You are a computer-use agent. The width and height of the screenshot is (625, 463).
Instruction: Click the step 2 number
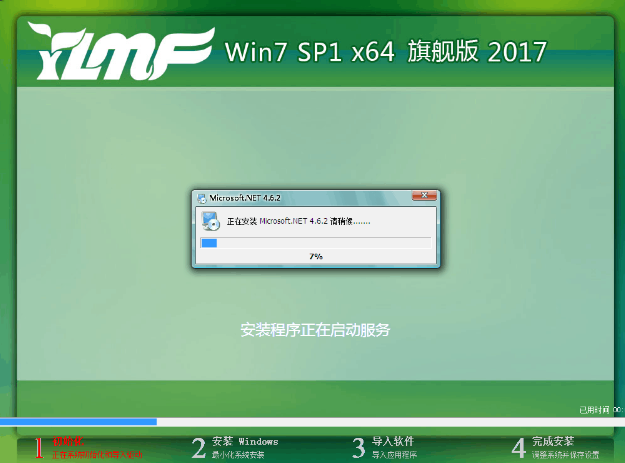tap(198, 447)
